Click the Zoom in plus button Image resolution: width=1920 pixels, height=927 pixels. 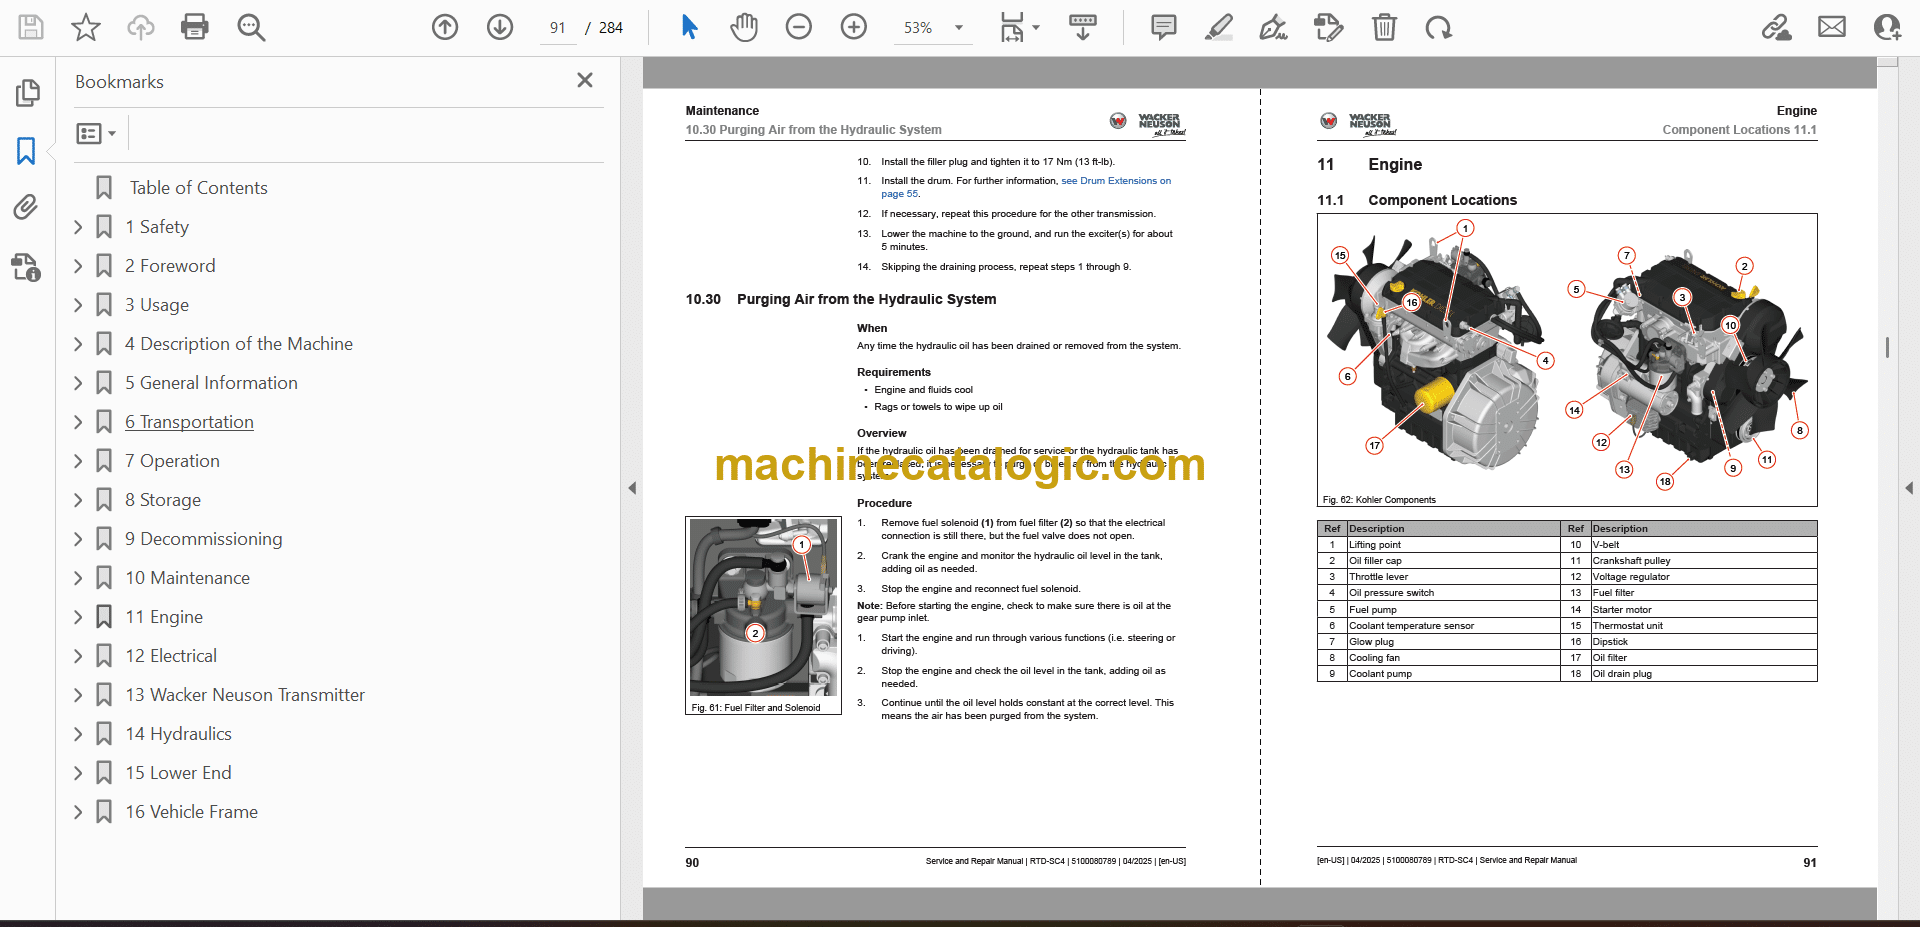click(x=853, y=27)
